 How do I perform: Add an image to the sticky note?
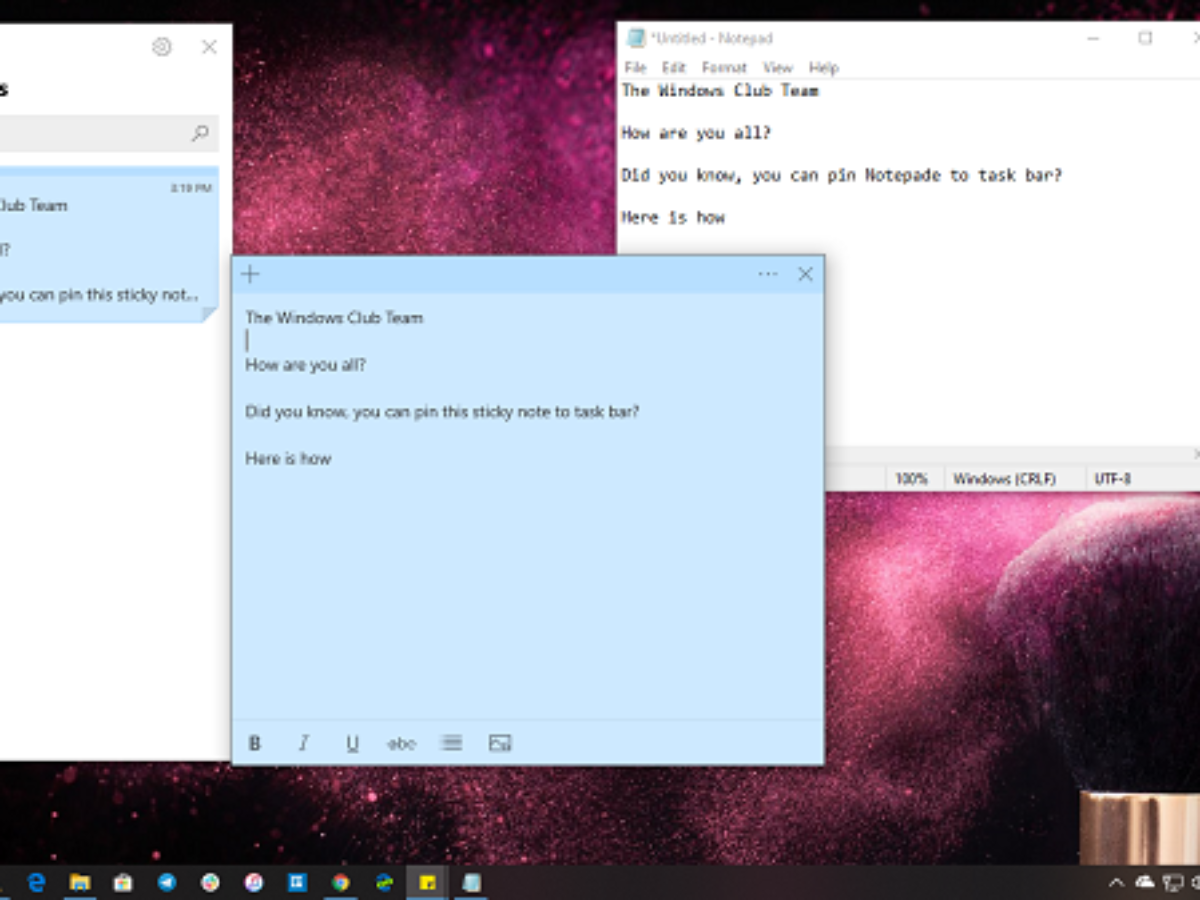click(500, 743)
